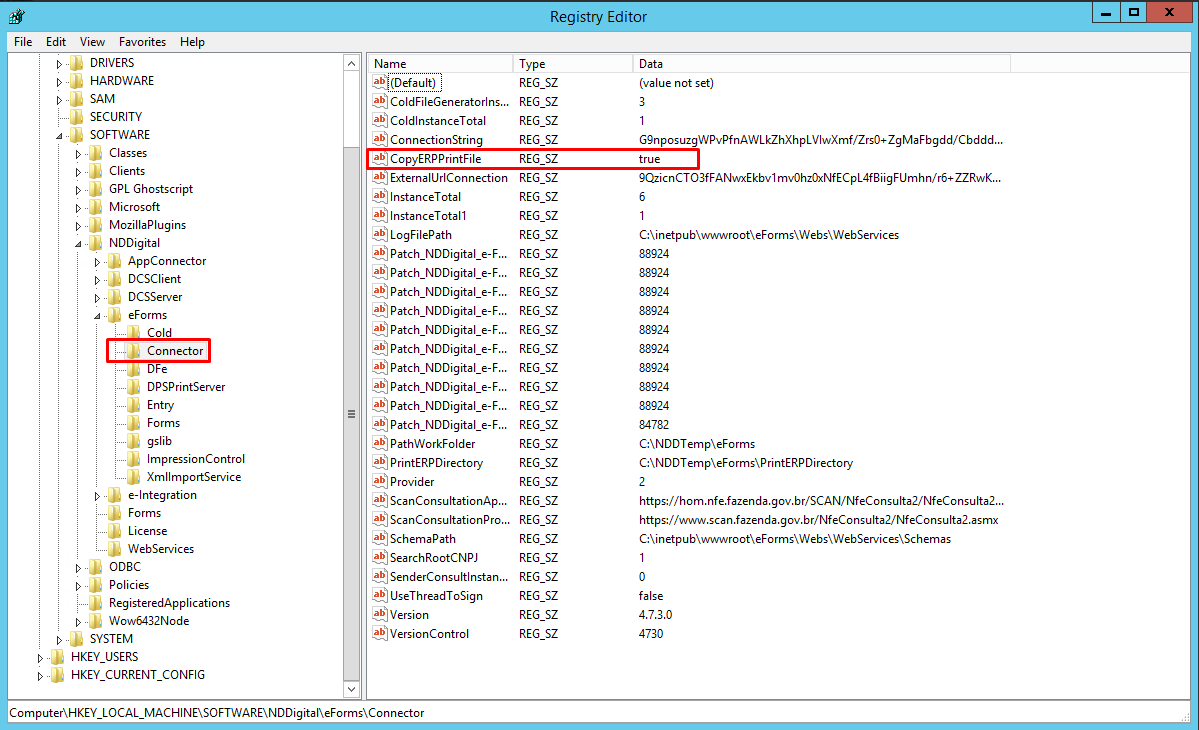Screen dimensions: 1199x730
Task: Select the PathWorkFolder value entry
Action: [x=432, y=444]
